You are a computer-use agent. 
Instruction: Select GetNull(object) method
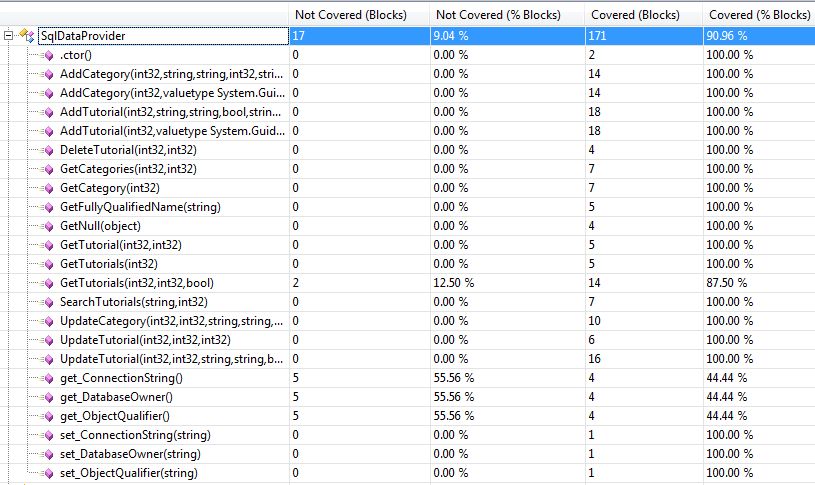[x=100, y=226]
